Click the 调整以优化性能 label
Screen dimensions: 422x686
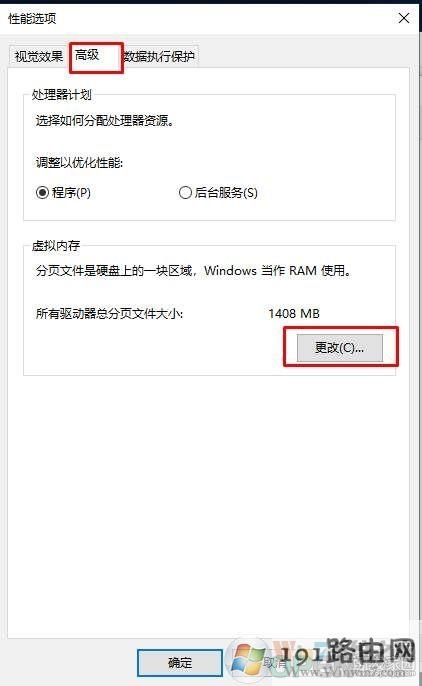tap(79, 163)
